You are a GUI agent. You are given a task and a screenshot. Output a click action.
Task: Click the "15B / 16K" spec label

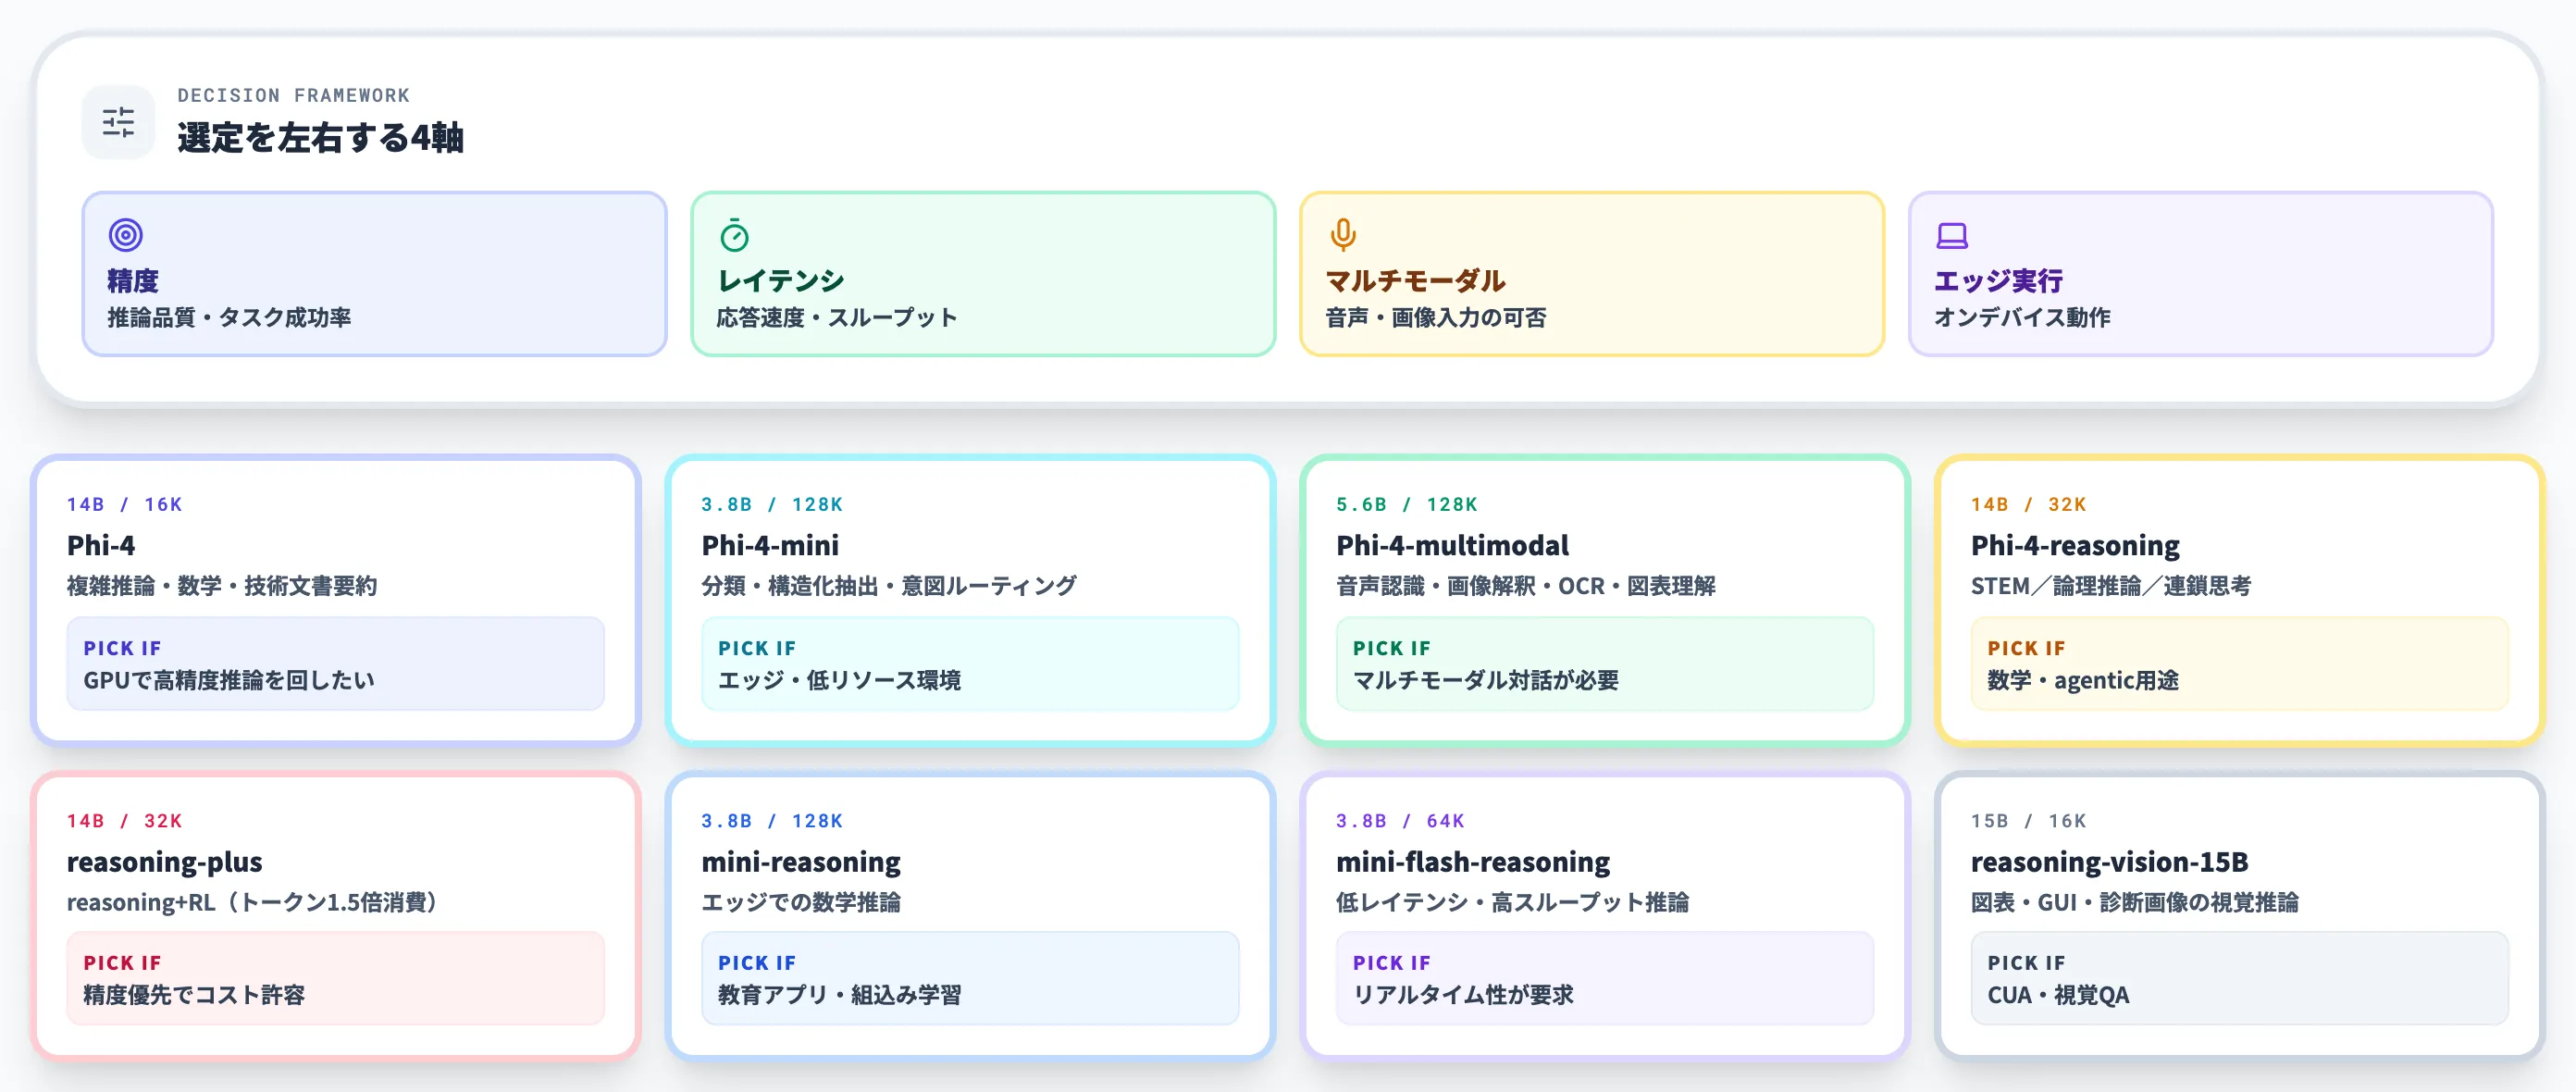pos(2029,820)
